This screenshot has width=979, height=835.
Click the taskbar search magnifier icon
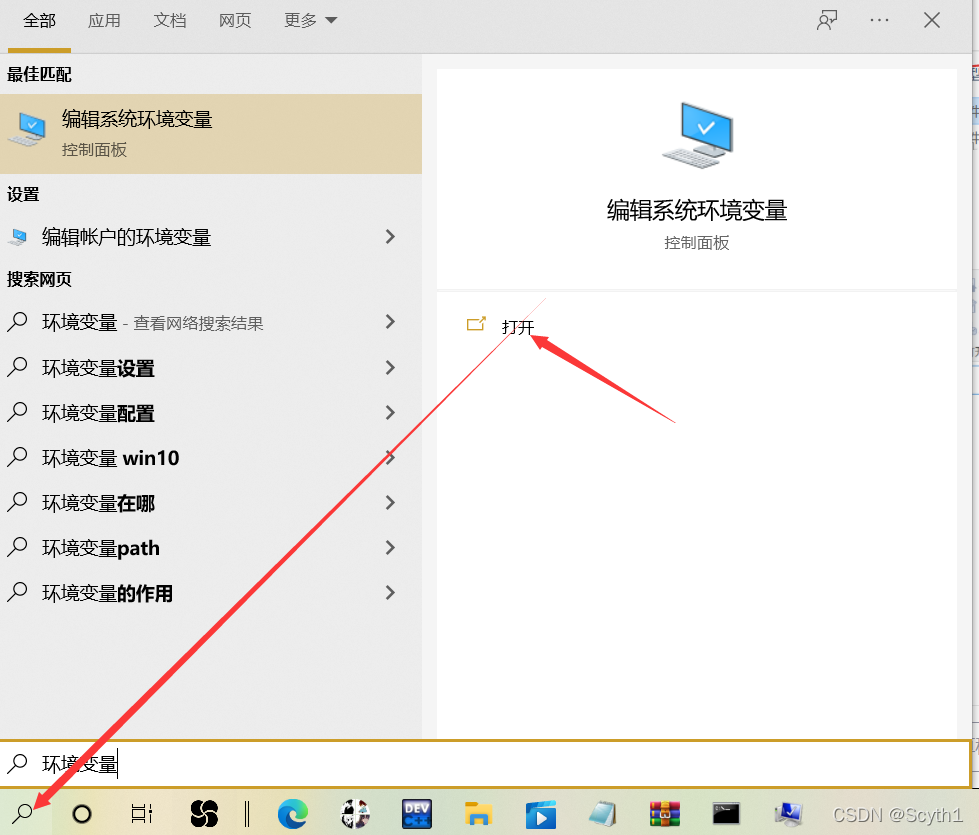tap(24, 813)
